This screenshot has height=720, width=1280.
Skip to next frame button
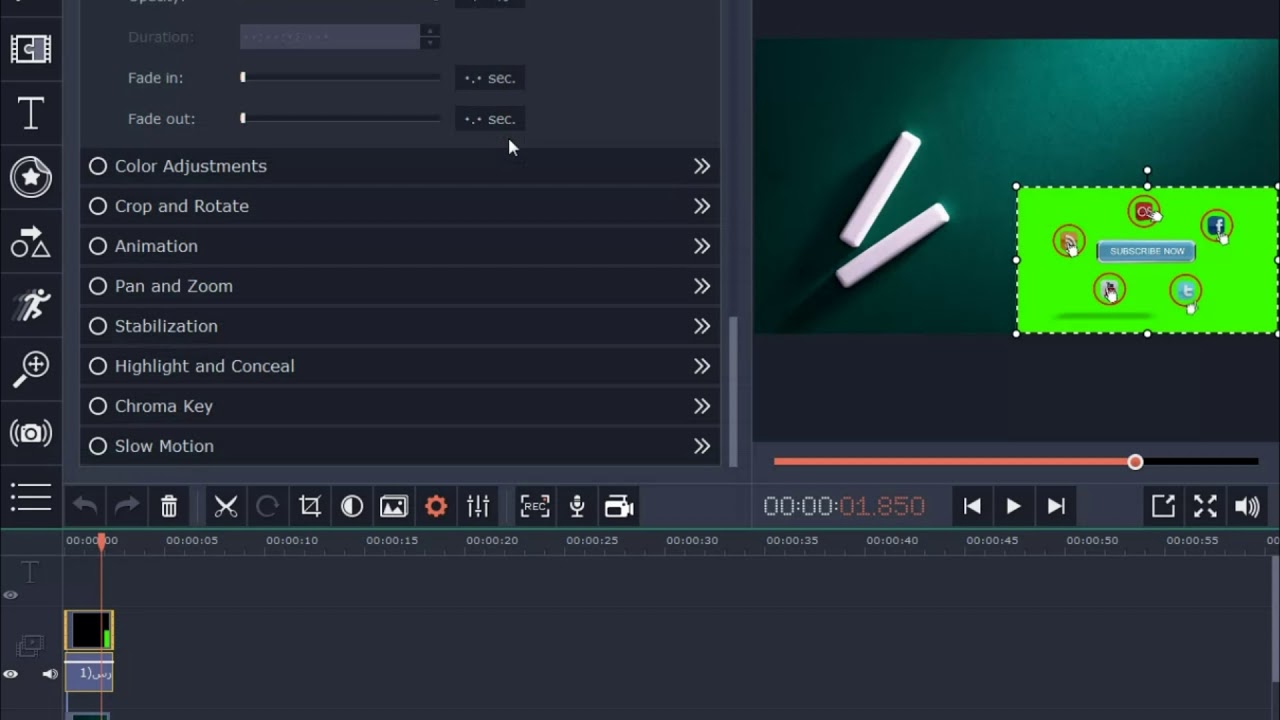point(1056,507)
